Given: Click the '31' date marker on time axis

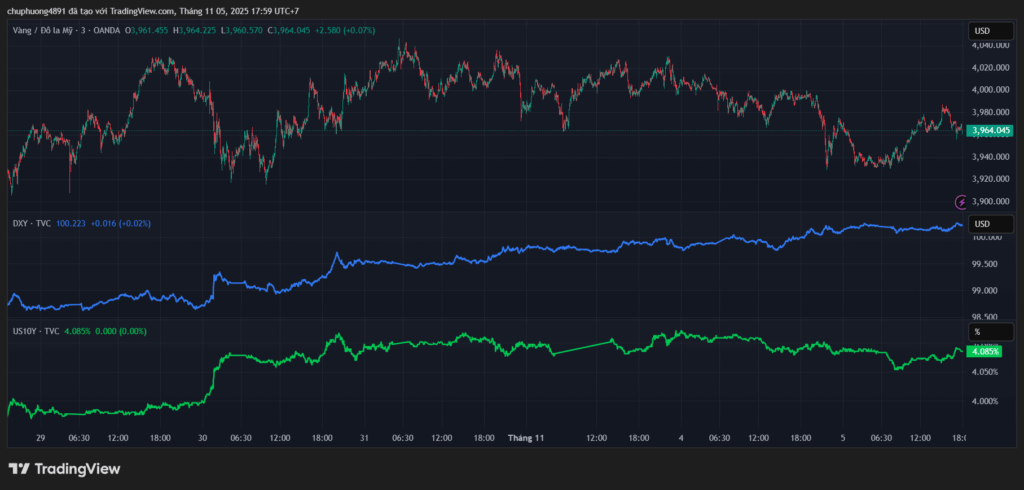Looking at the screenshot, I should 365,438.
